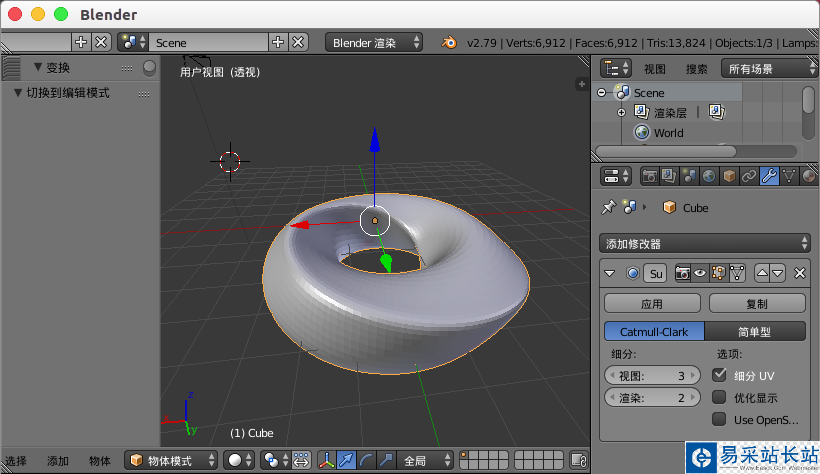Viewport: 820px width, 474px height.
Task: Add a new screen layout with plus
Action: pos(81,42)
